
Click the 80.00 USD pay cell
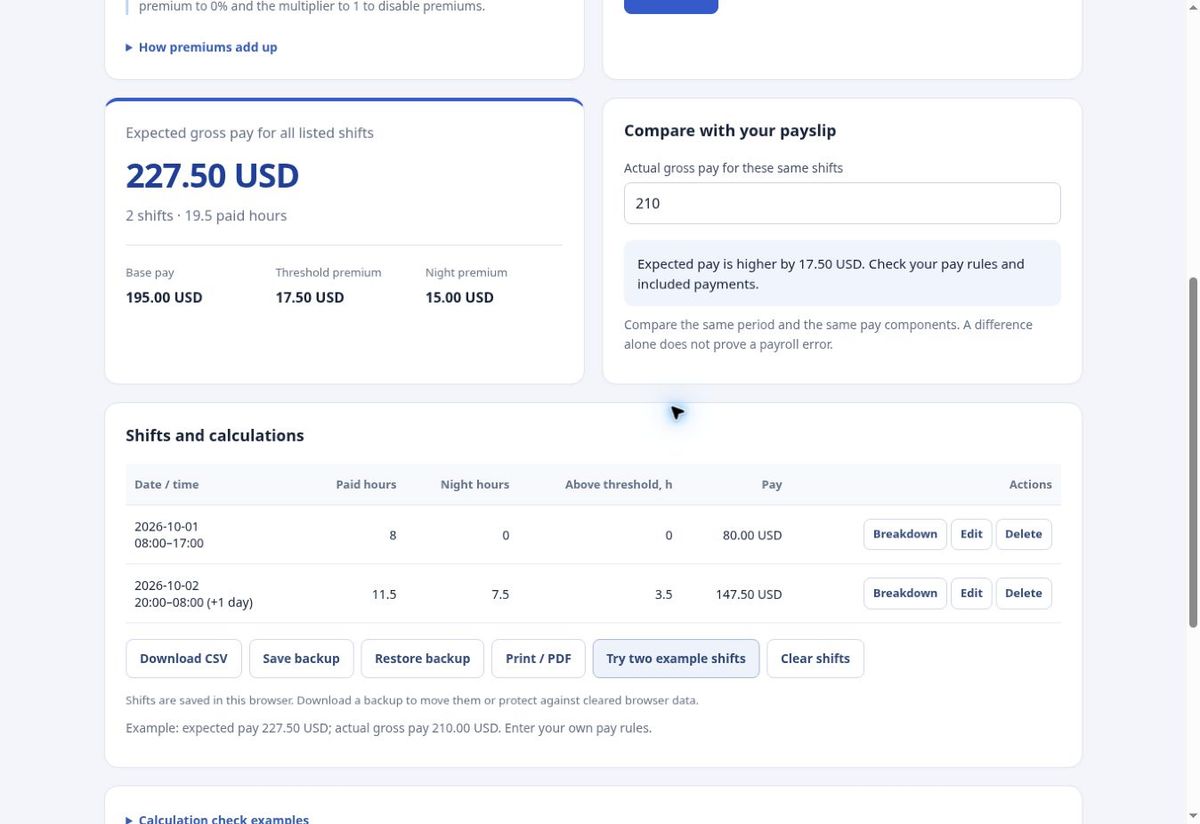(752, 535)
